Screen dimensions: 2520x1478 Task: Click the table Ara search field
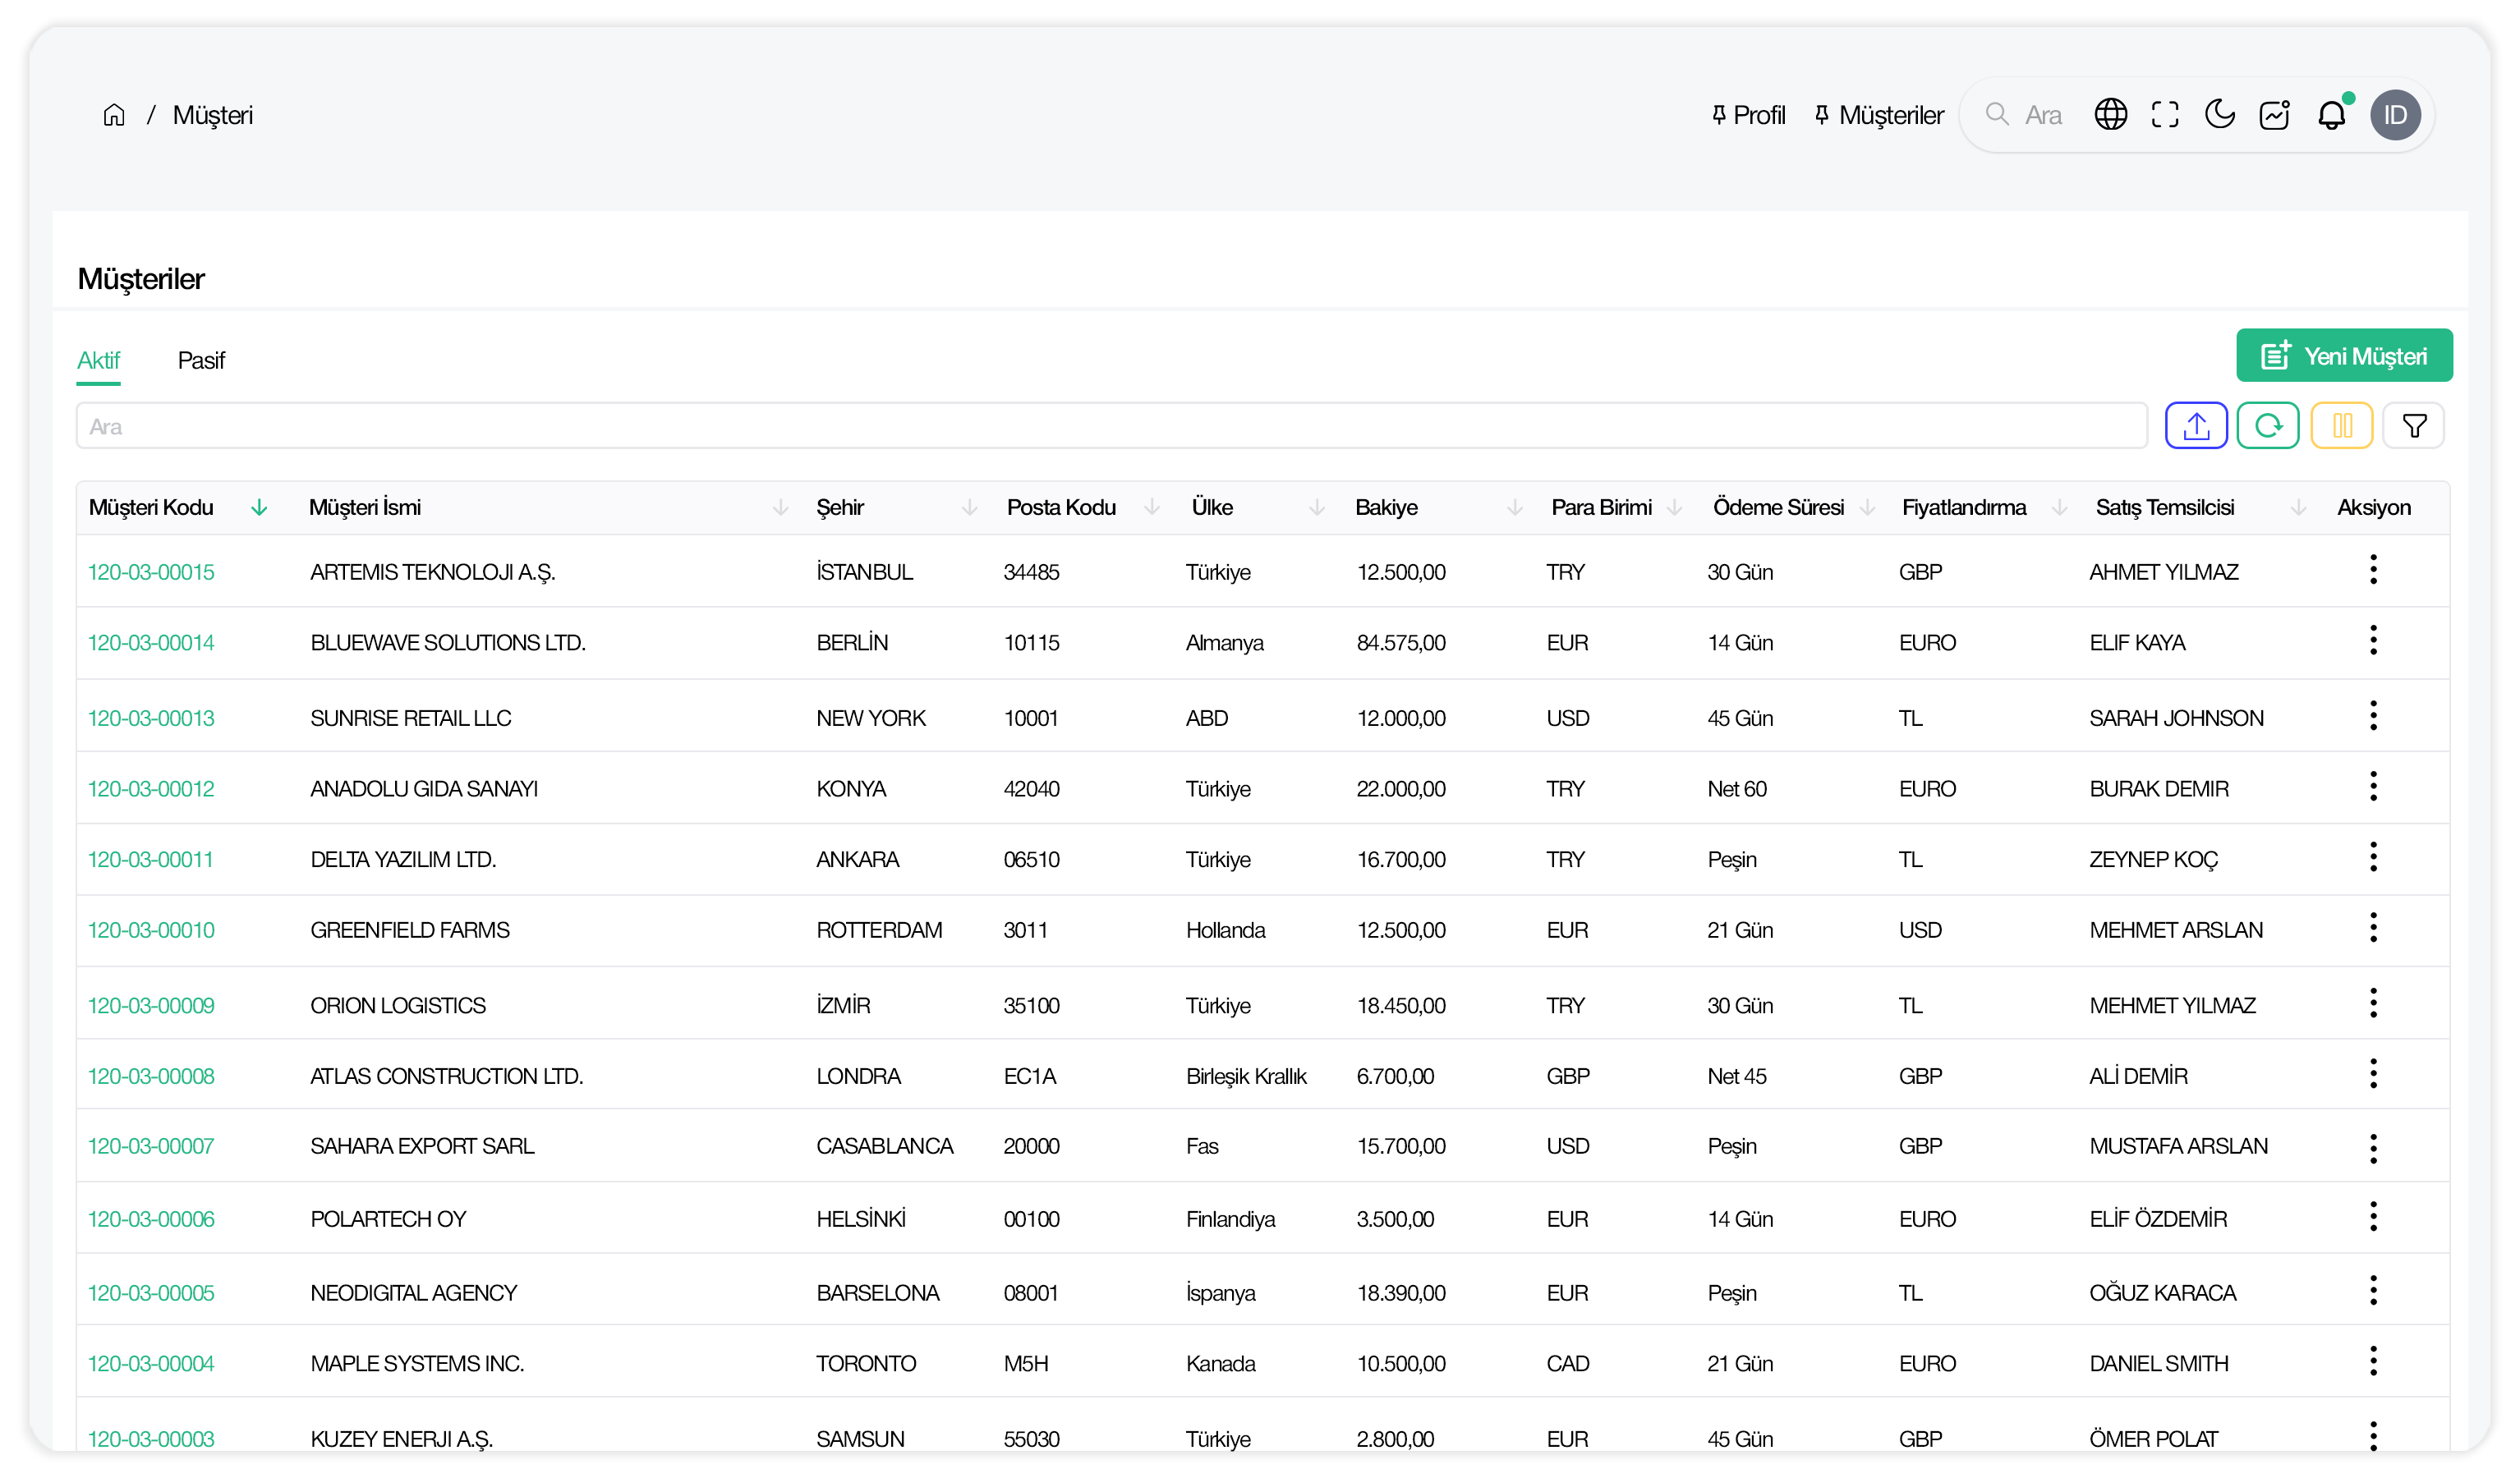pos(1110,427)
